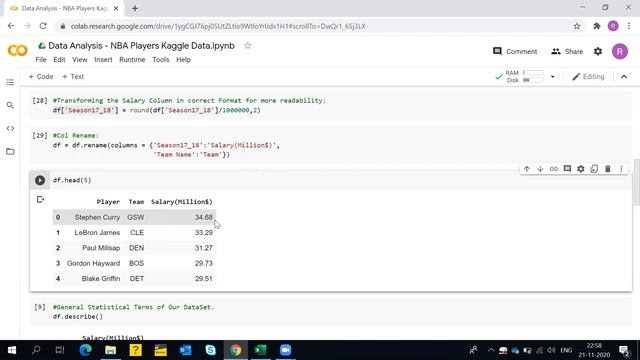Open the File menu

point(41,60)
